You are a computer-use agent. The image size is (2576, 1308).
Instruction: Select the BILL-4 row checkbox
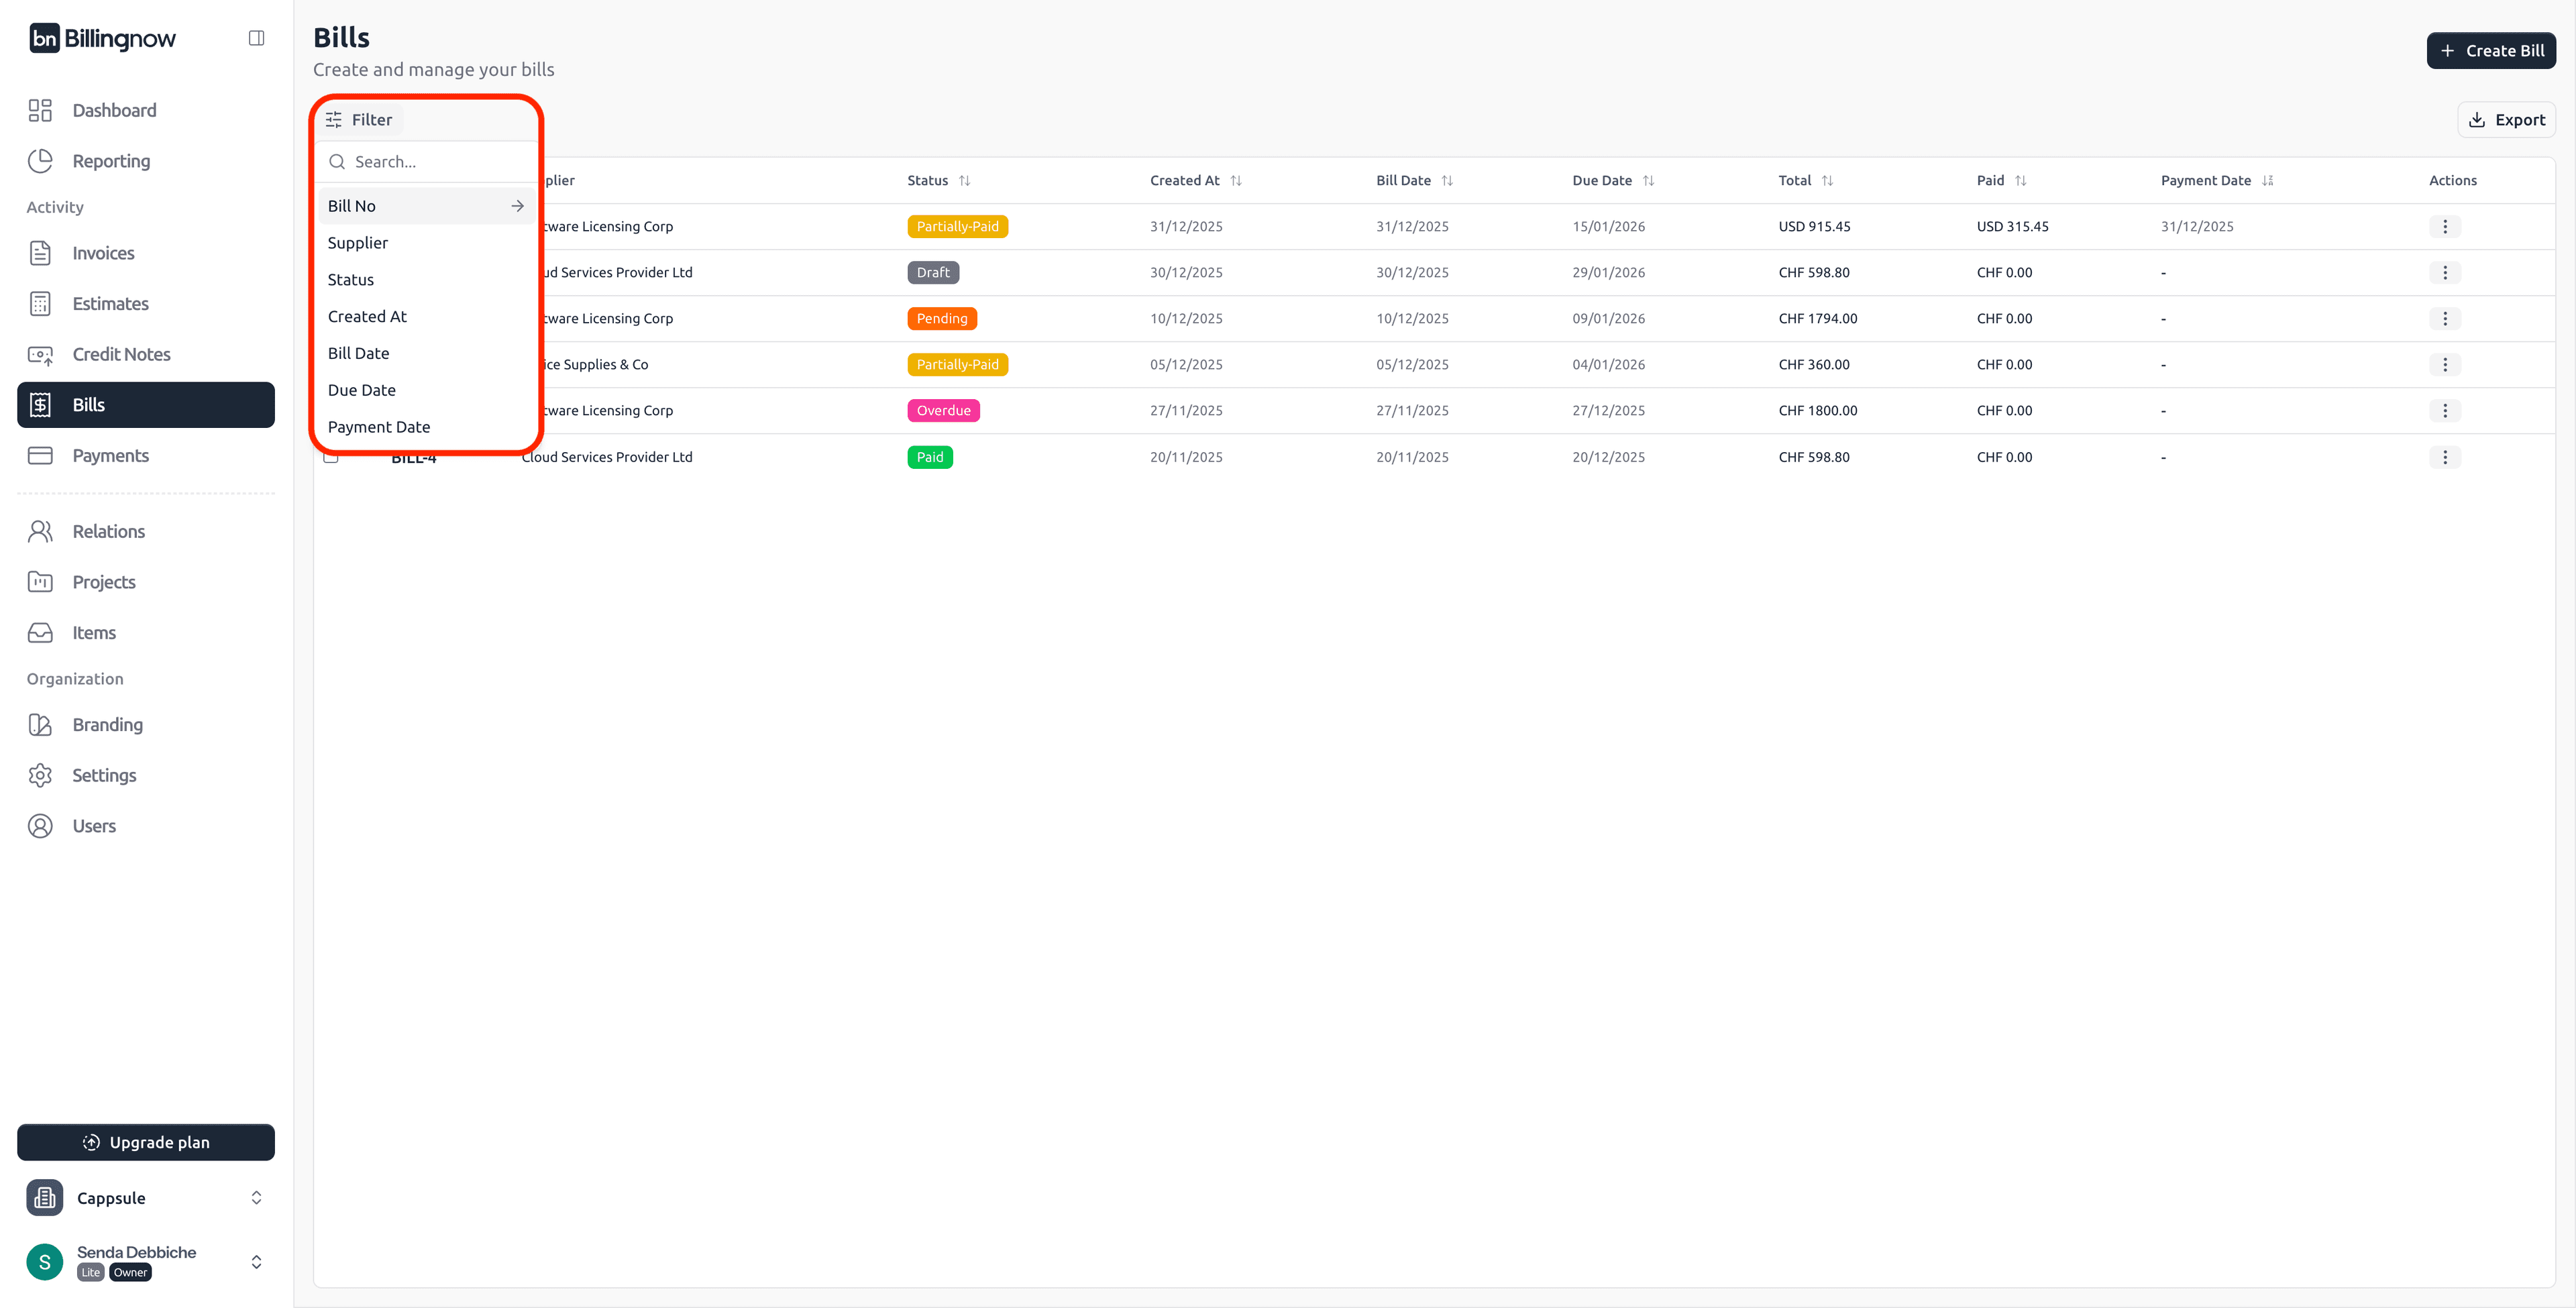(331, 458)
